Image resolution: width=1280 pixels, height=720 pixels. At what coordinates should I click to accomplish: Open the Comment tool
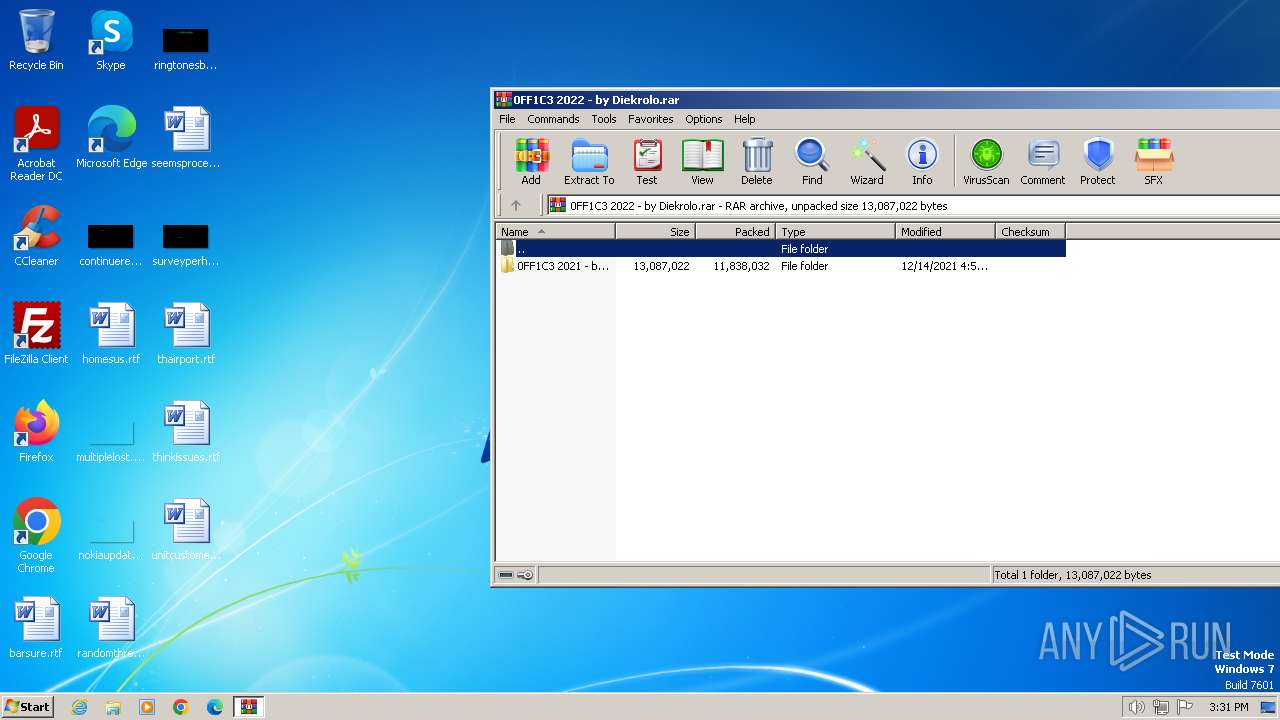coord(1043,162)
